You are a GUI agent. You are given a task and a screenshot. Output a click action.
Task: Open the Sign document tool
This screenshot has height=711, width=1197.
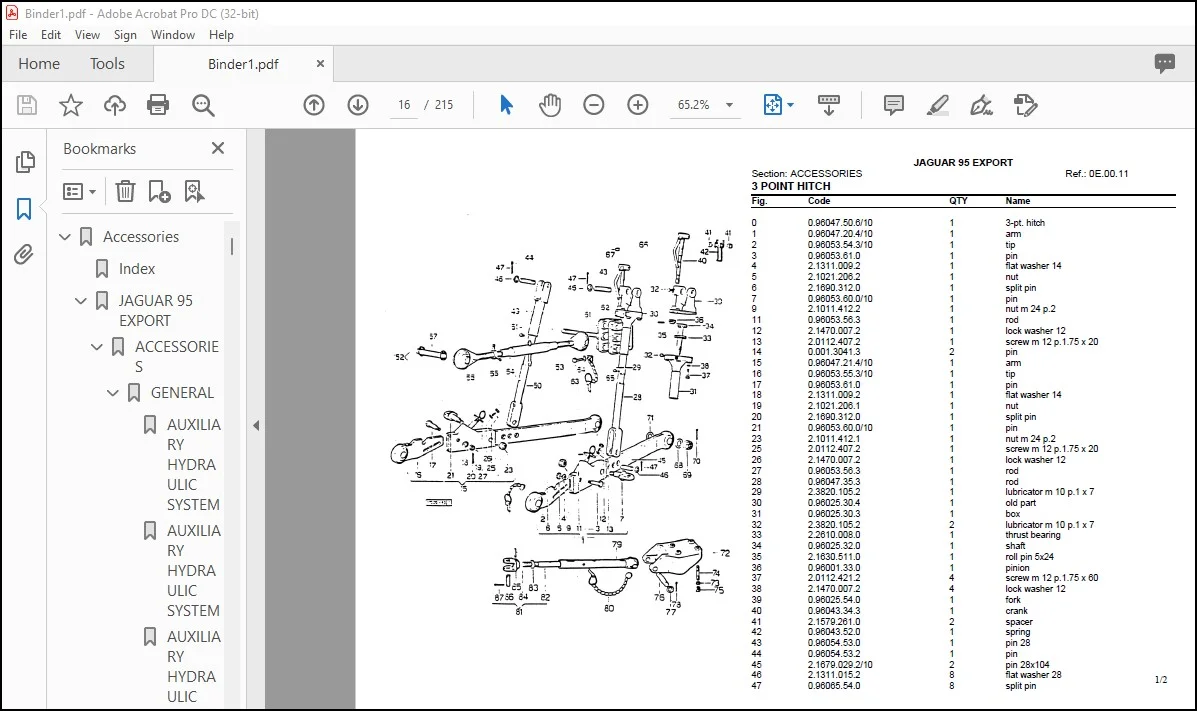click(981, 105)
